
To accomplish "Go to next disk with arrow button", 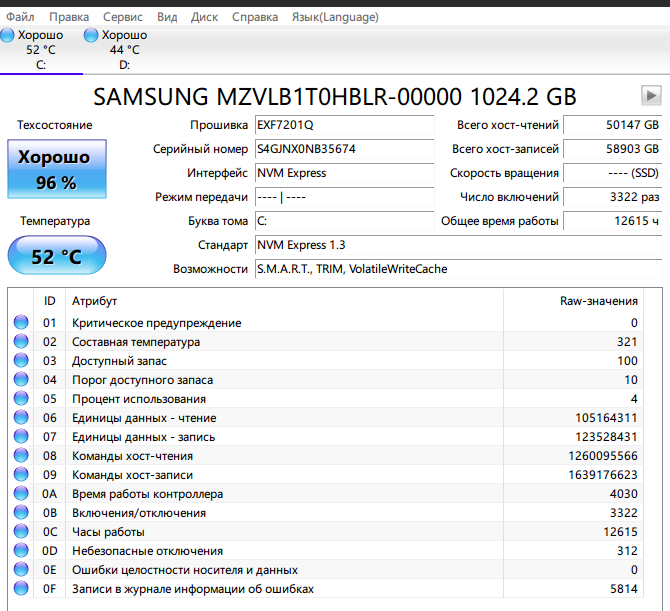I will 651,96.
